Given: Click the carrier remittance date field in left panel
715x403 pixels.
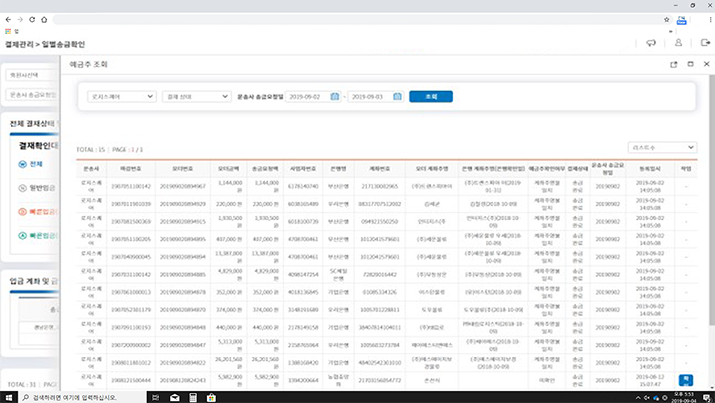Looking at the screenshot, I should click(x=32, y=95).
